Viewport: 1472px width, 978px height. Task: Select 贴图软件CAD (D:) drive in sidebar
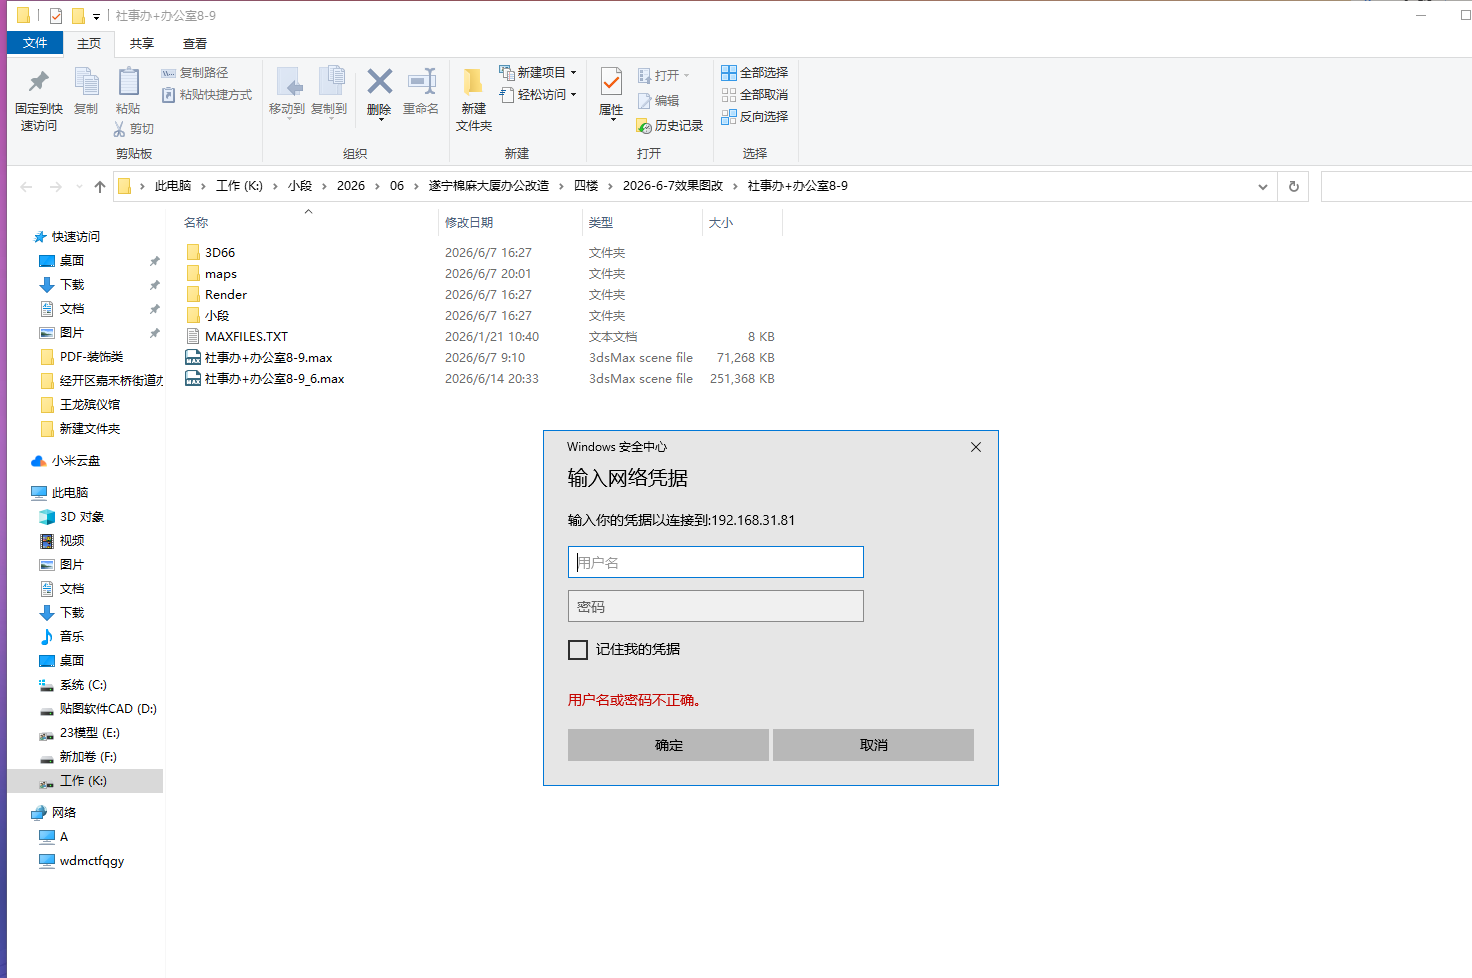coord(100,709)
